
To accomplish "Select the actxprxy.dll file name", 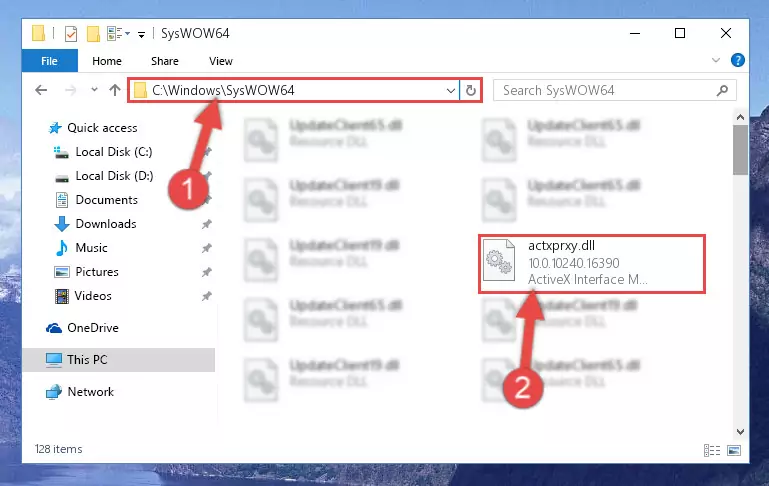I will coord(562,246).
